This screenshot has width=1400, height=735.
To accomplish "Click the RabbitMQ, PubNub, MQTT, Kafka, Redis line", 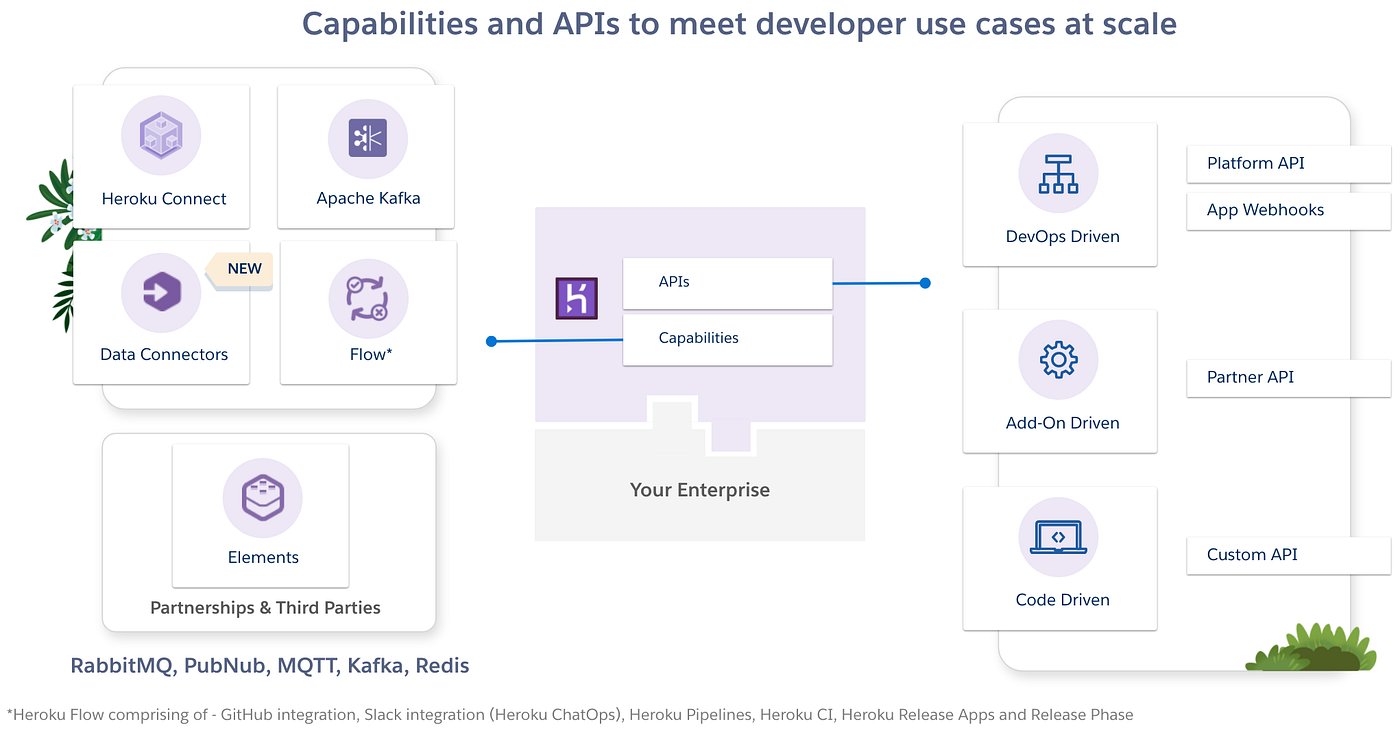I will pos(270,666).
